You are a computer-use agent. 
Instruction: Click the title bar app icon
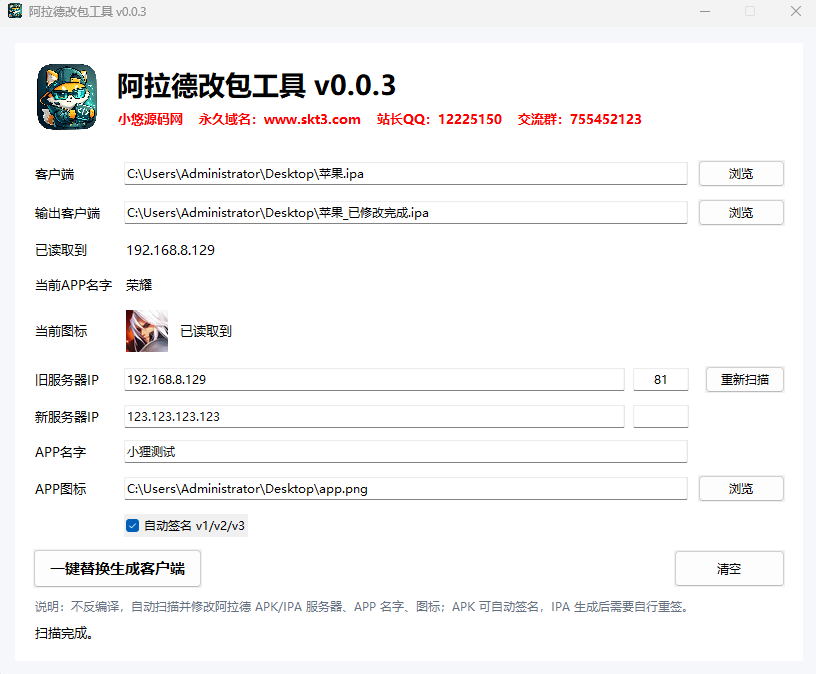(15, 11)
